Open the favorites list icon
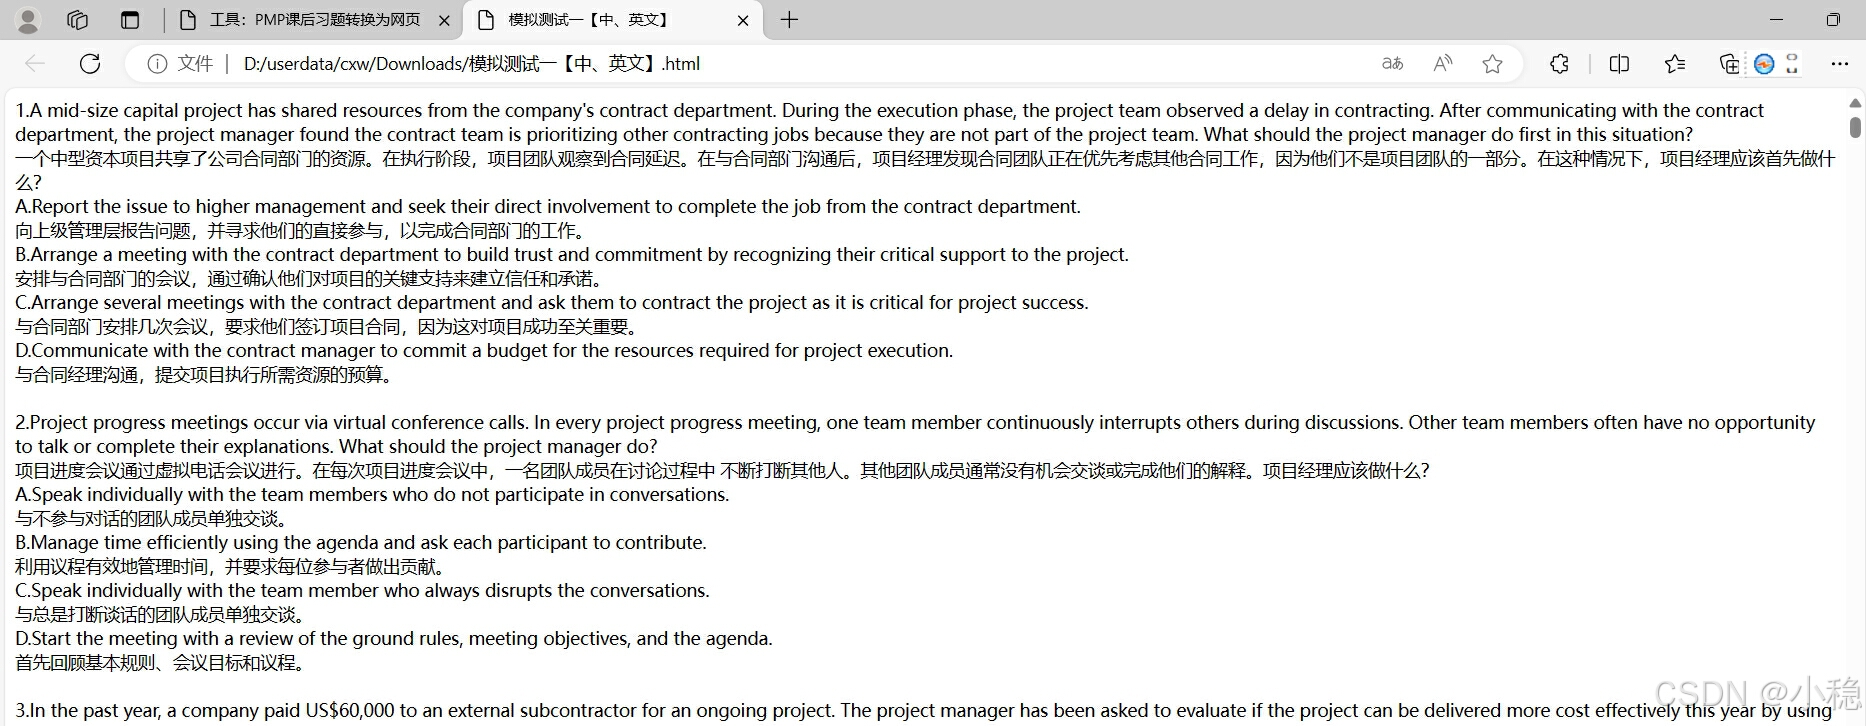Viewport: 1866px width, 726px height. 1675,64
